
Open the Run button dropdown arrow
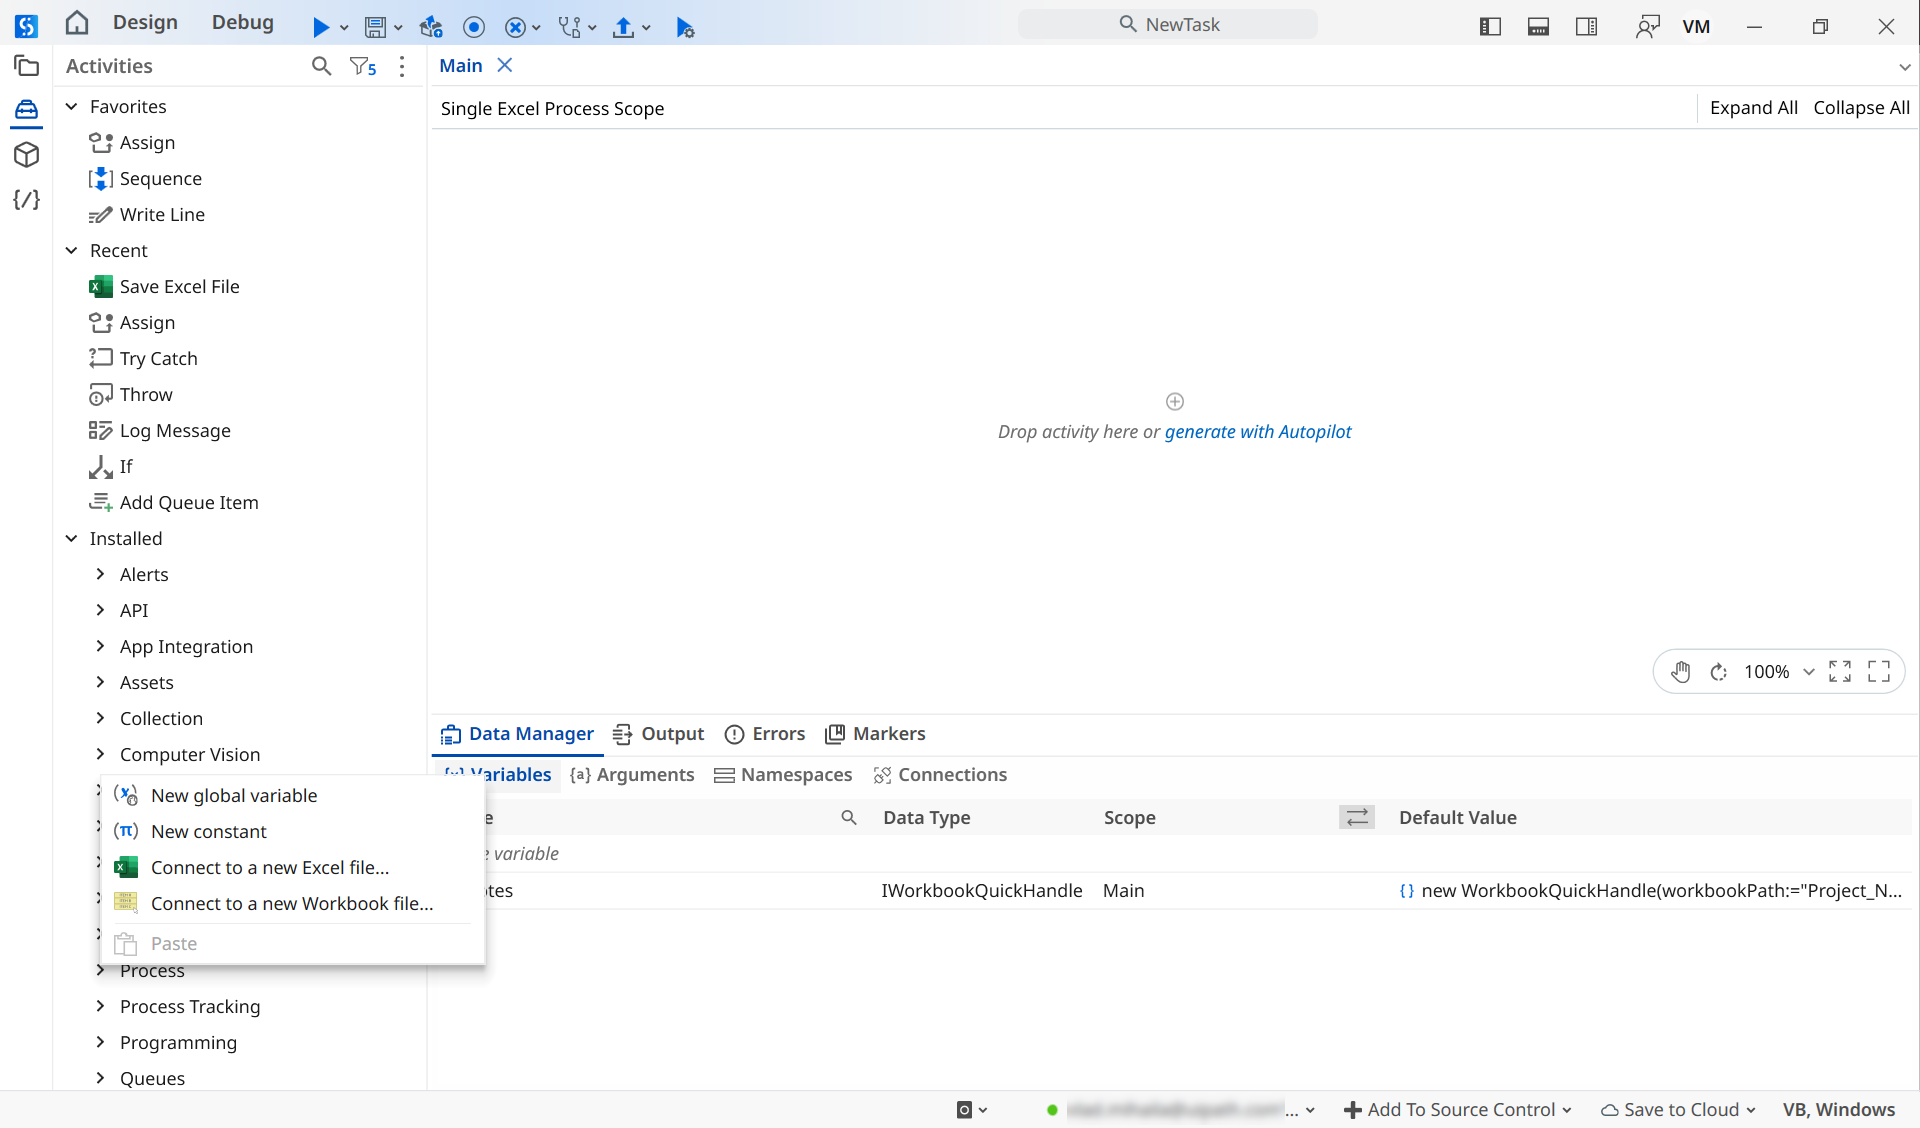pos(344,27)
